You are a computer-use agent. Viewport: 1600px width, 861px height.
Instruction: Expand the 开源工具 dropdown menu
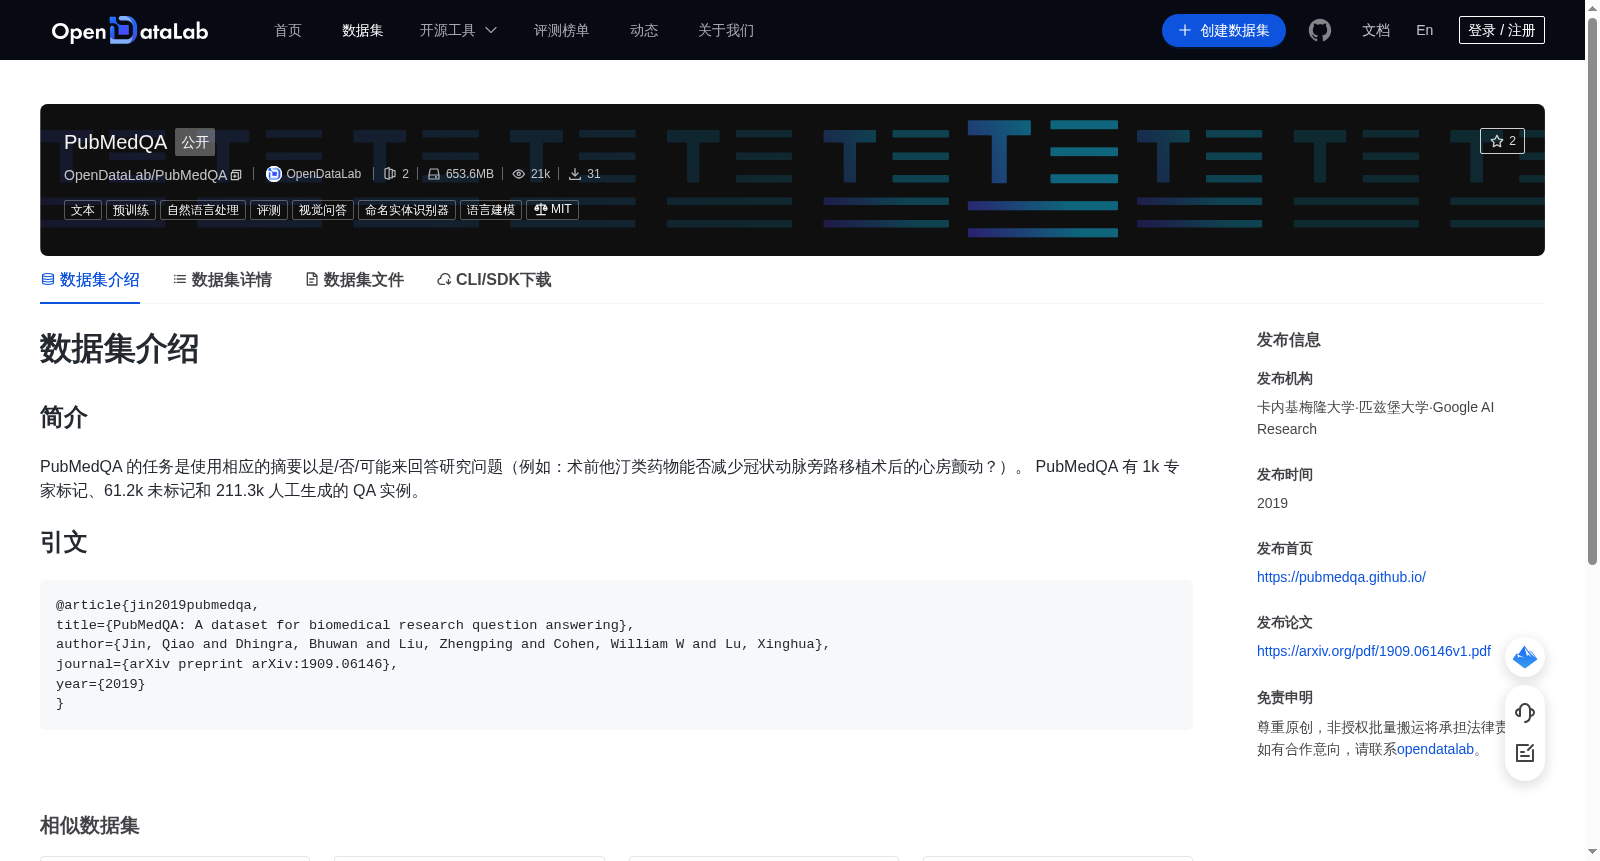458,30
